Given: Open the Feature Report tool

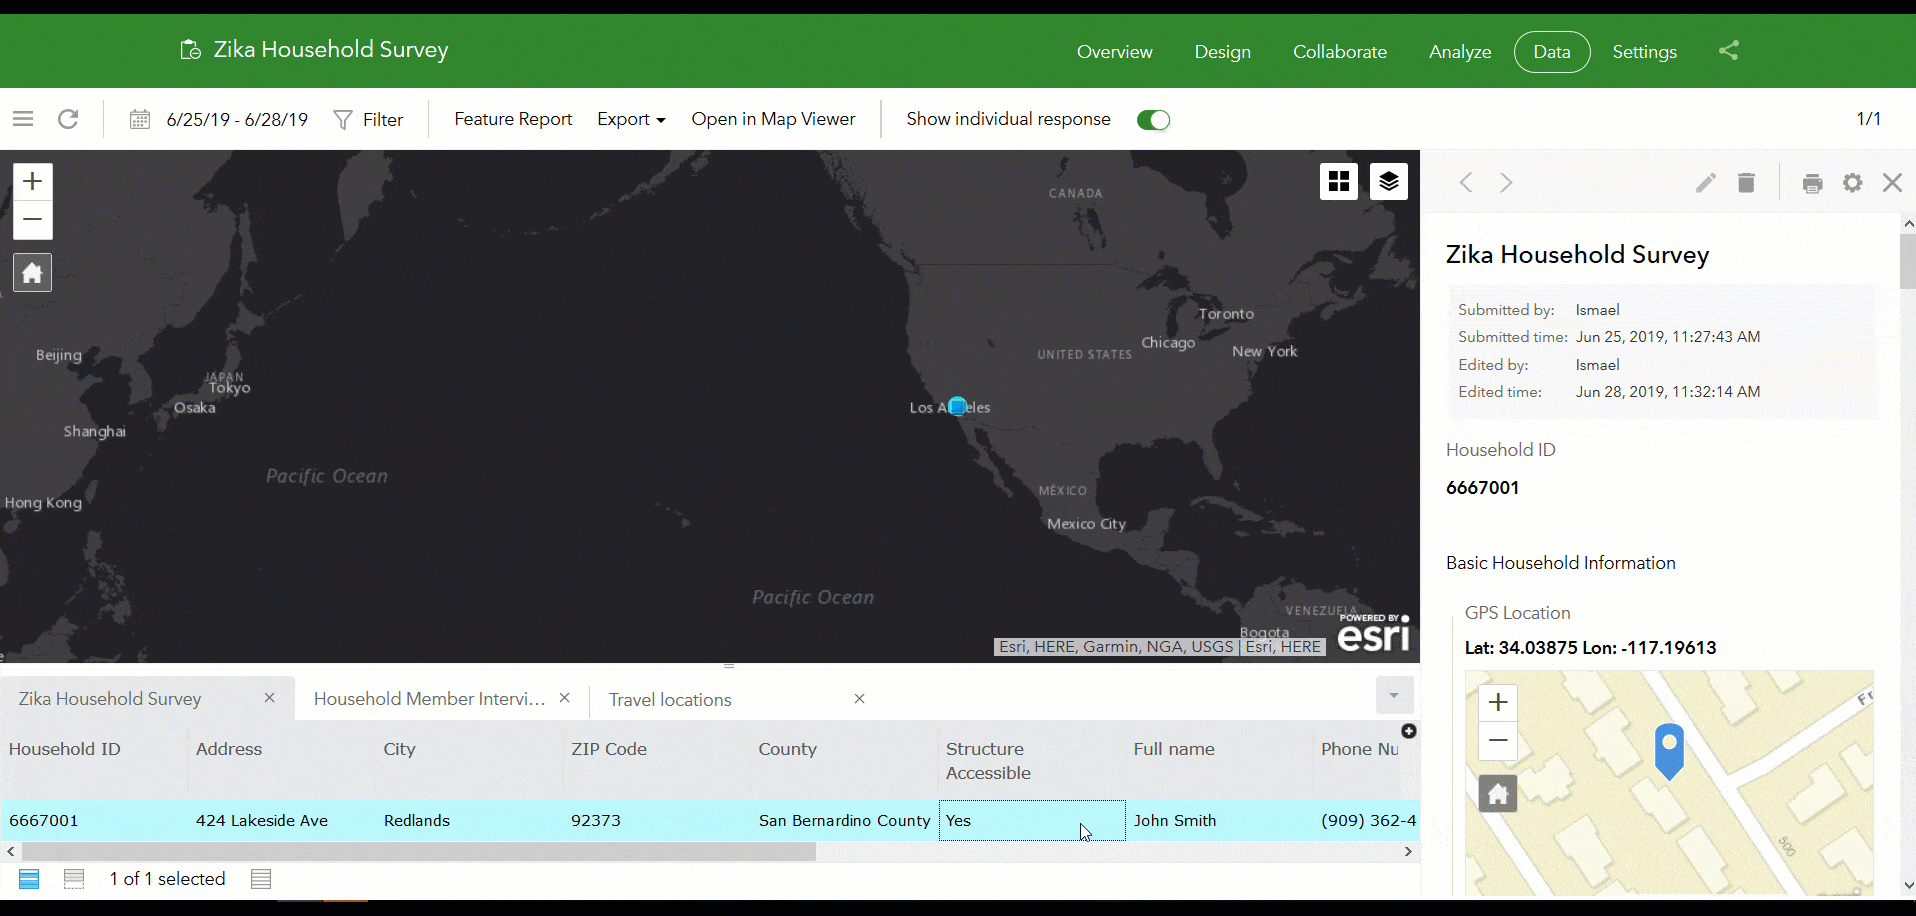Looking at the screenshot, I should coord(513,119).
